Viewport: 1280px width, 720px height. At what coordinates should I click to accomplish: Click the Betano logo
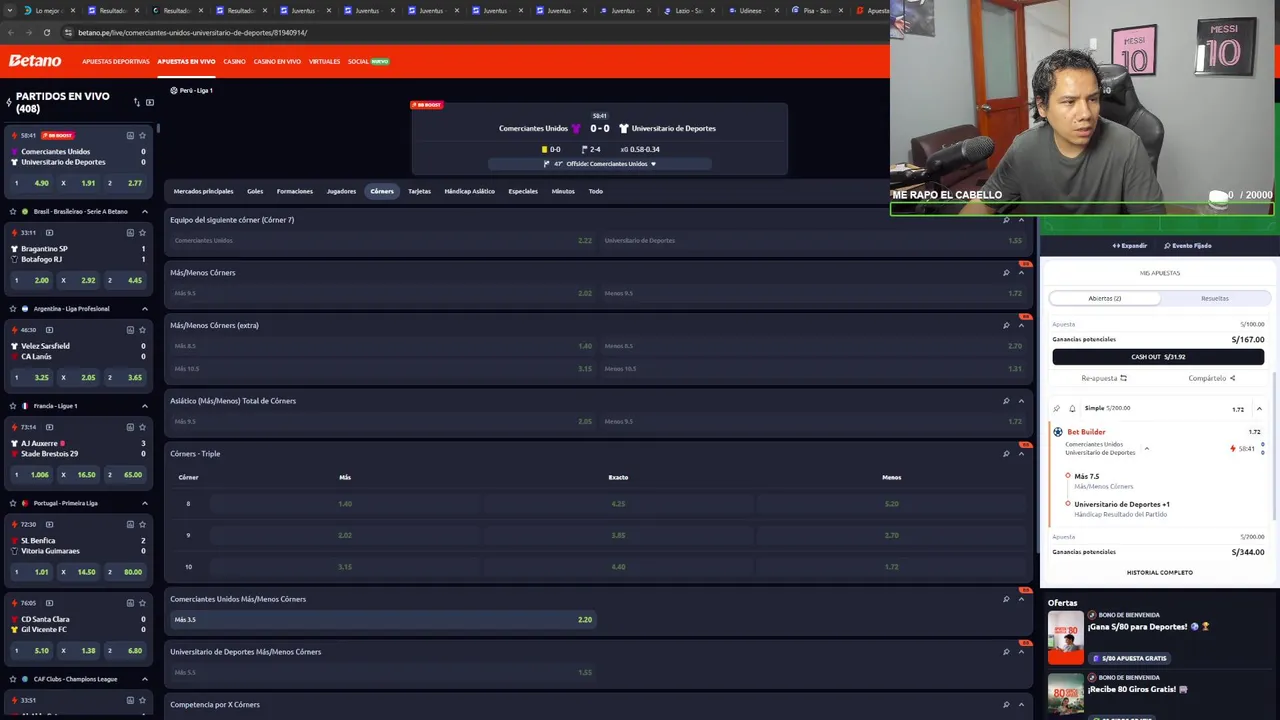pyautogui.click(x=35, y=61)
